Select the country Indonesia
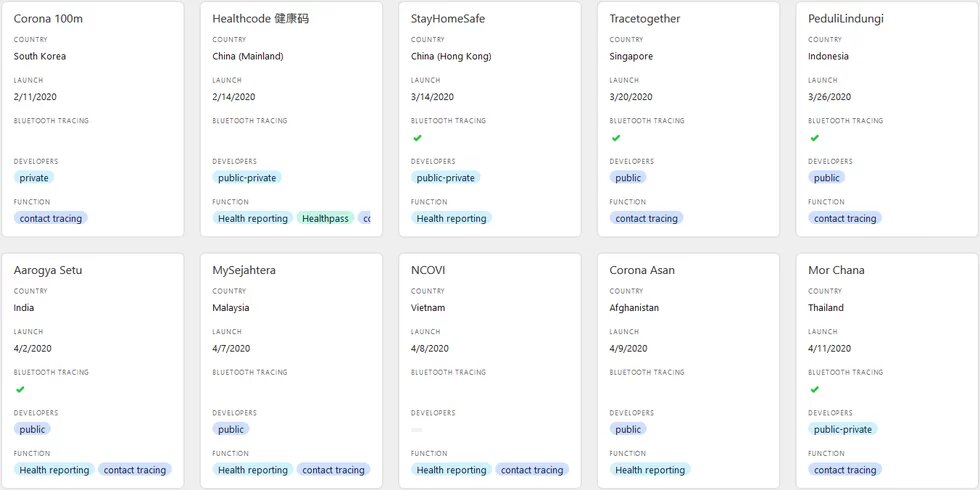980x490 pixels. (x=829, y=56)
